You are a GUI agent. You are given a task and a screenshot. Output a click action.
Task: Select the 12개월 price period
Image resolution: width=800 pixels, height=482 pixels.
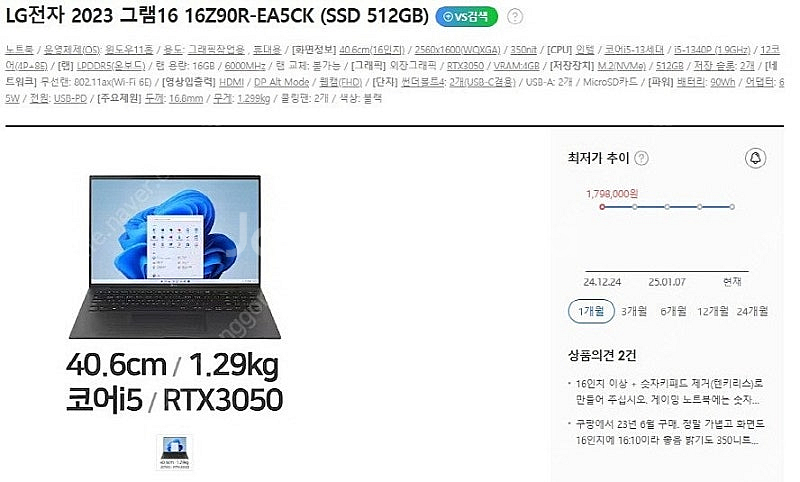712,311
